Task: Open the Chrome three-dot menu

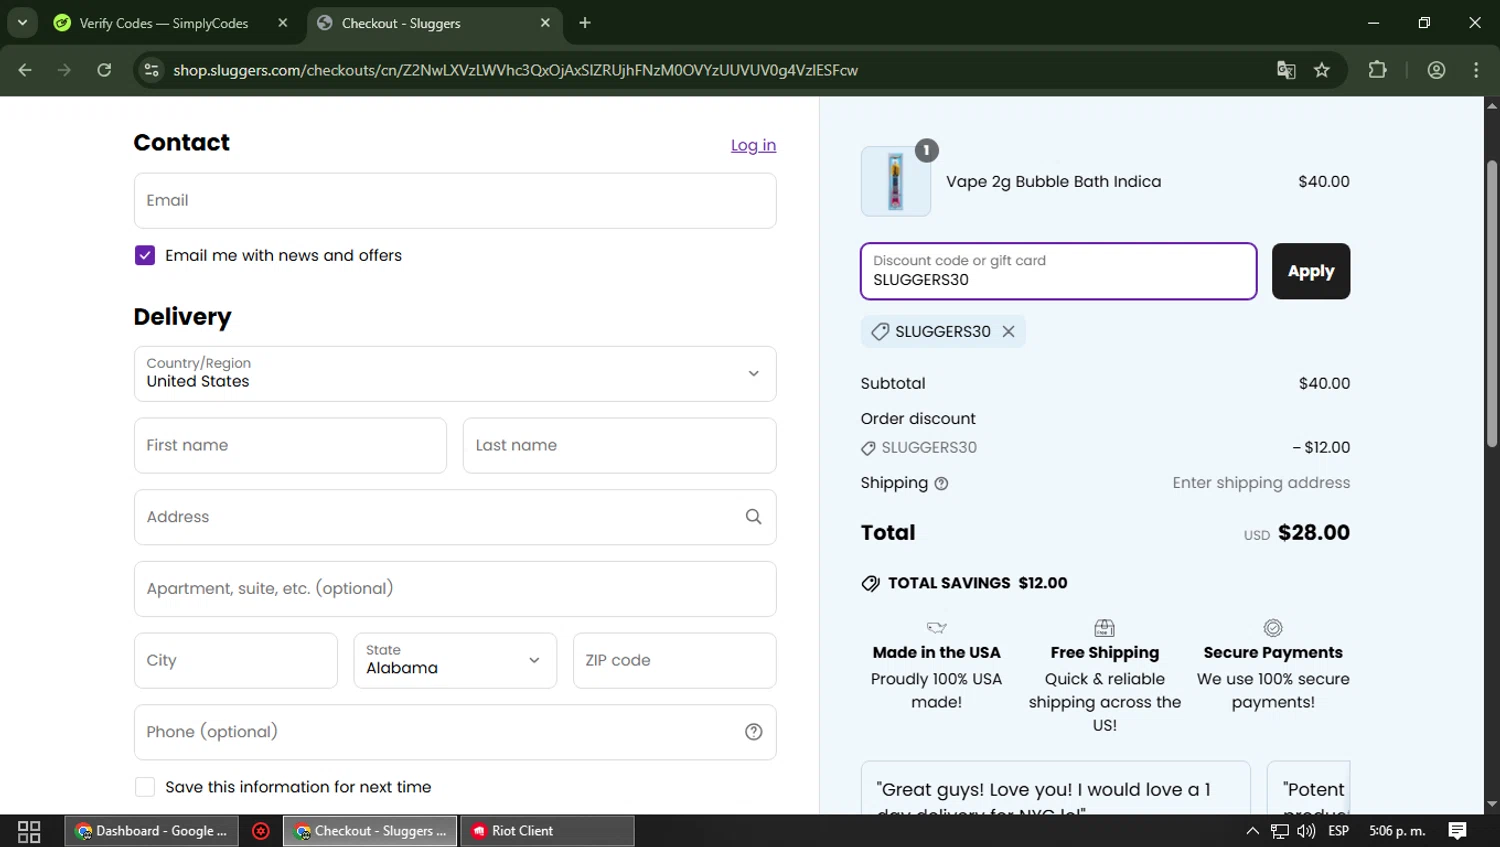Action: pos(1476,70)
